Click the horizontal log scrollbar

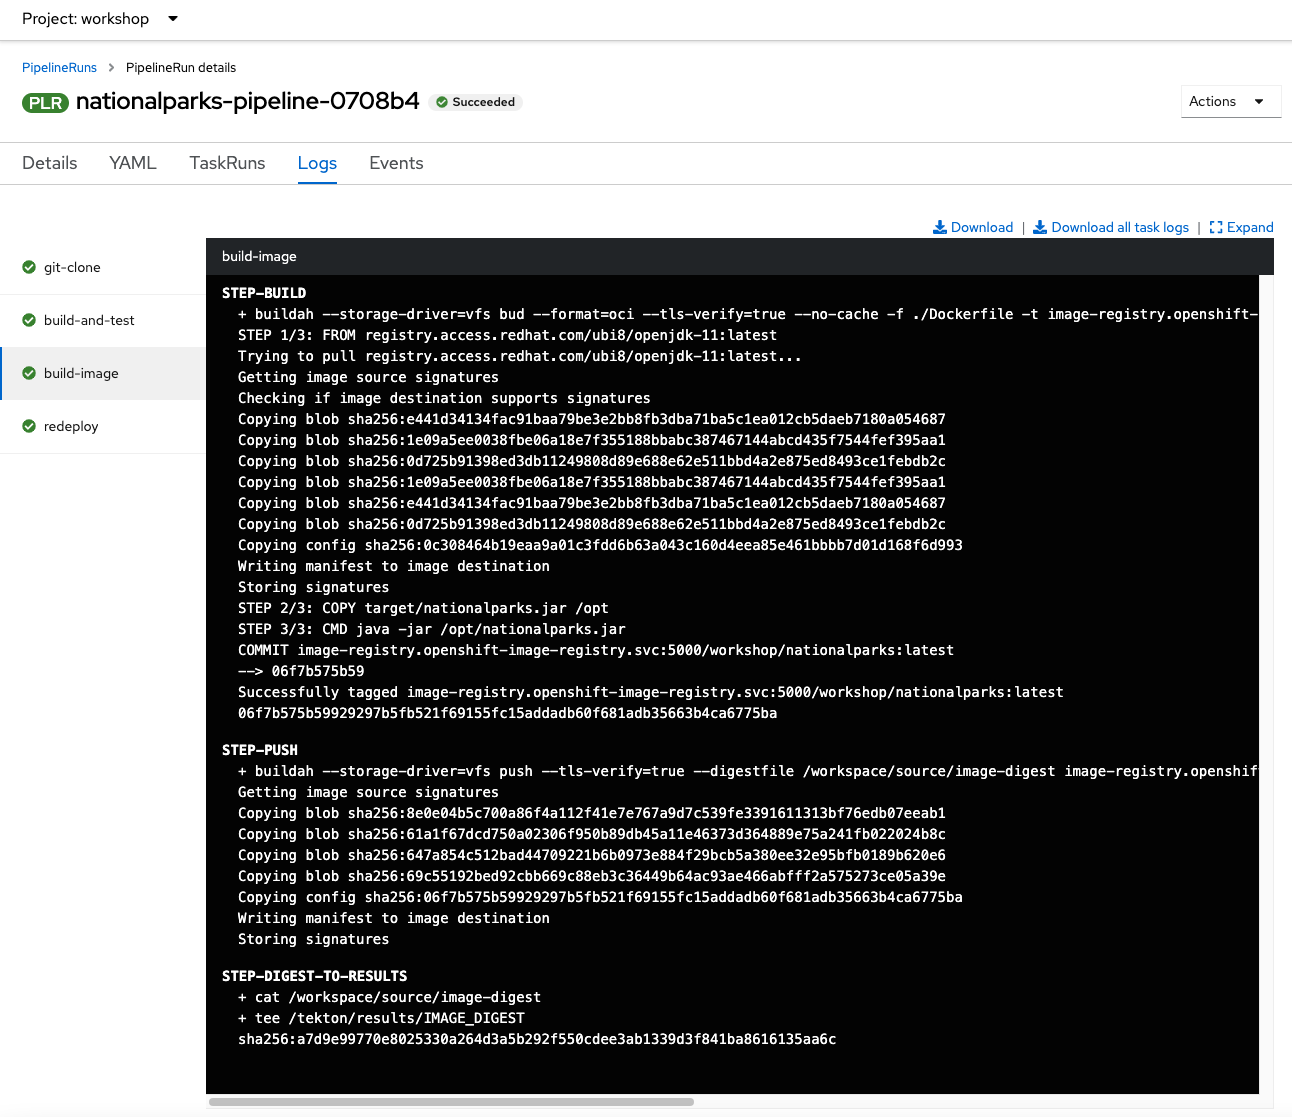click(x=451, y=1102)
